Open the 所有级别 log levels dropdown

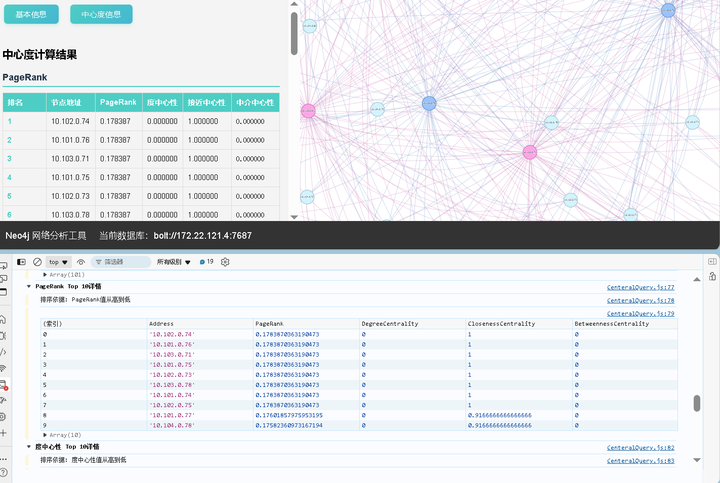pyautogui.click(x=174, y=262)
